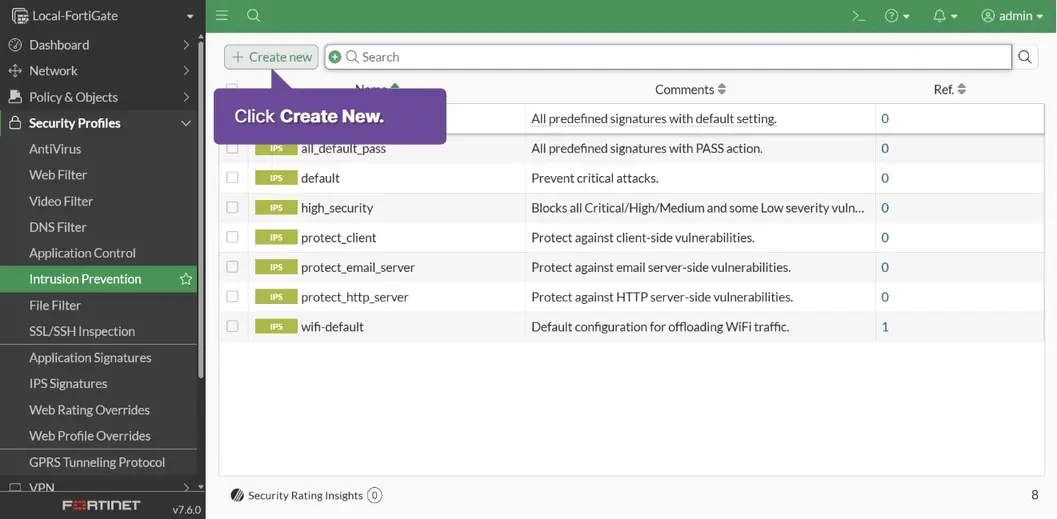Click the Policy & Objects icon
Image resolution: width=1057 pixels, height=519 pixels.
(x=15, y=97)
